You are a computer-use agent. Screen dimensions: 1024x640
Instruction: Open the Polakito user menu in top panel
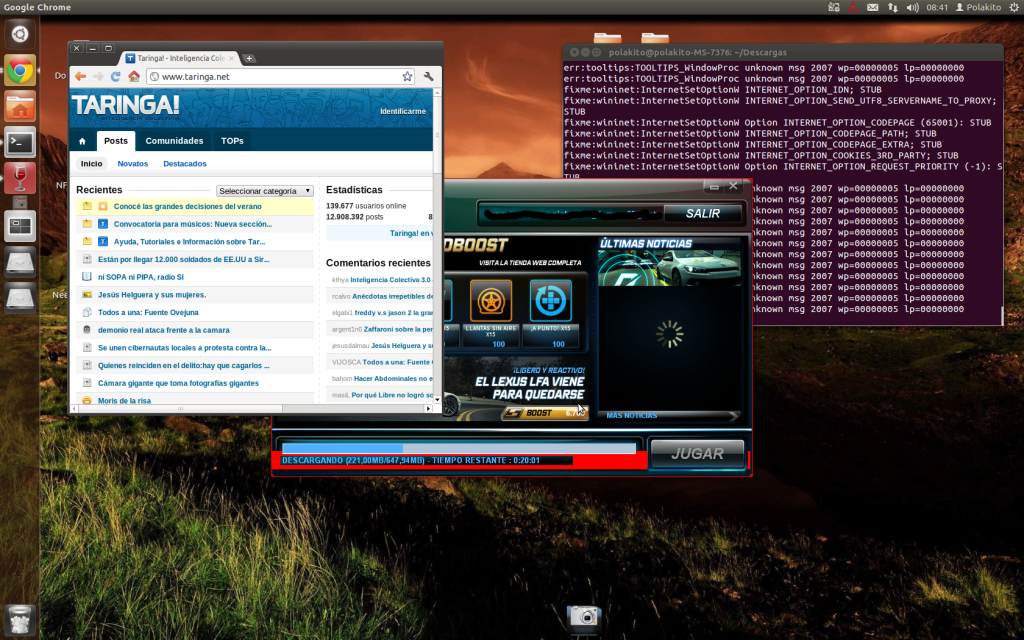978,7
